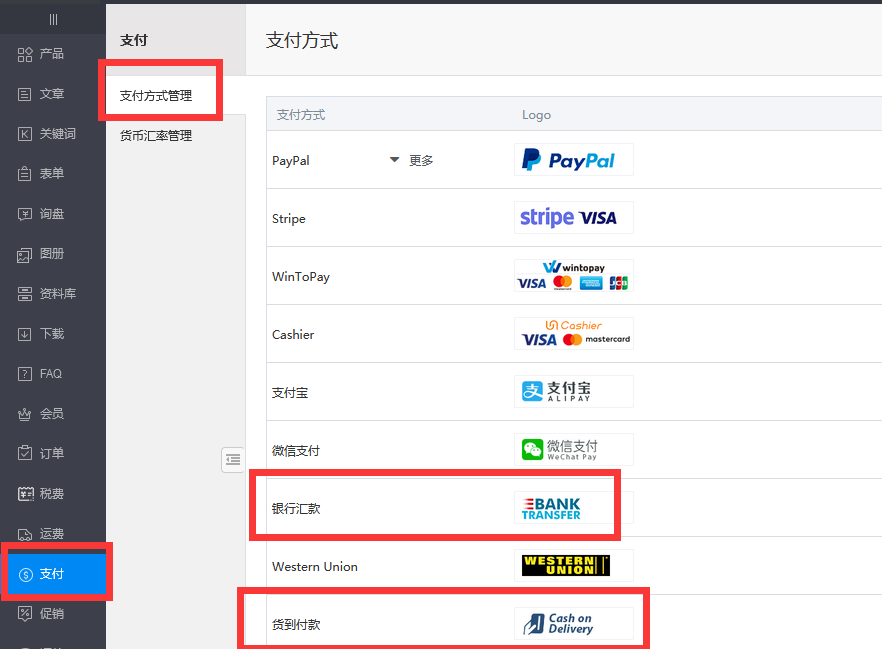Open the 文章 articles sidebar icon
882x649 pixels.
[26, 94]
